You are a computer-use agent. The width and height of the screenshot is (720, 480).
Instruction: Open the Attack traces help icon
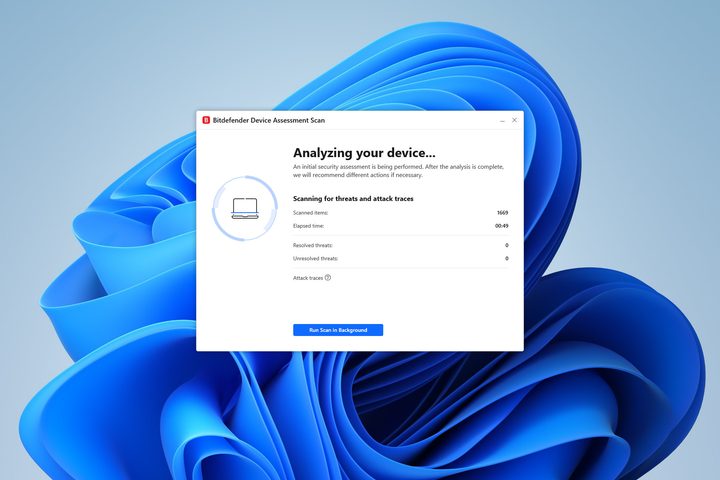[x=328, y=277]
